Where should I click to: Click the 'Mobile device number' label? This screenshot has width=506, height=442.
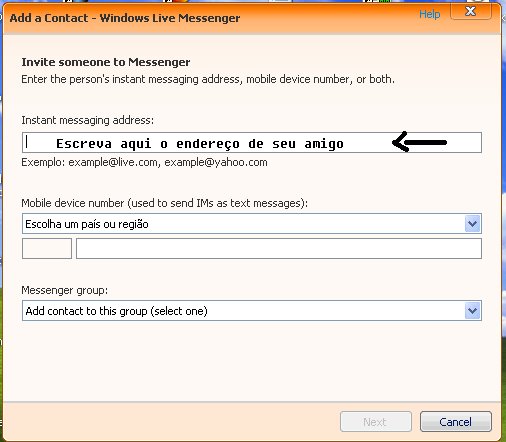coord(165,203)
